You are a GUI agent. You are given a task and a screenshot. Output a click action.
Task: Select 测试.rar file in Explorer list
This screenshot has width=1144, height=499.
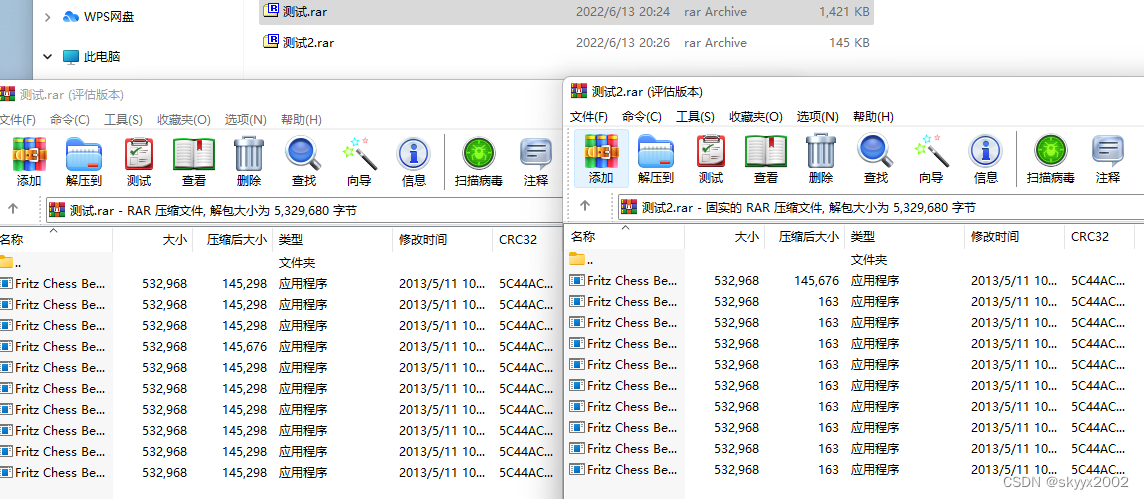coord(566,11)
